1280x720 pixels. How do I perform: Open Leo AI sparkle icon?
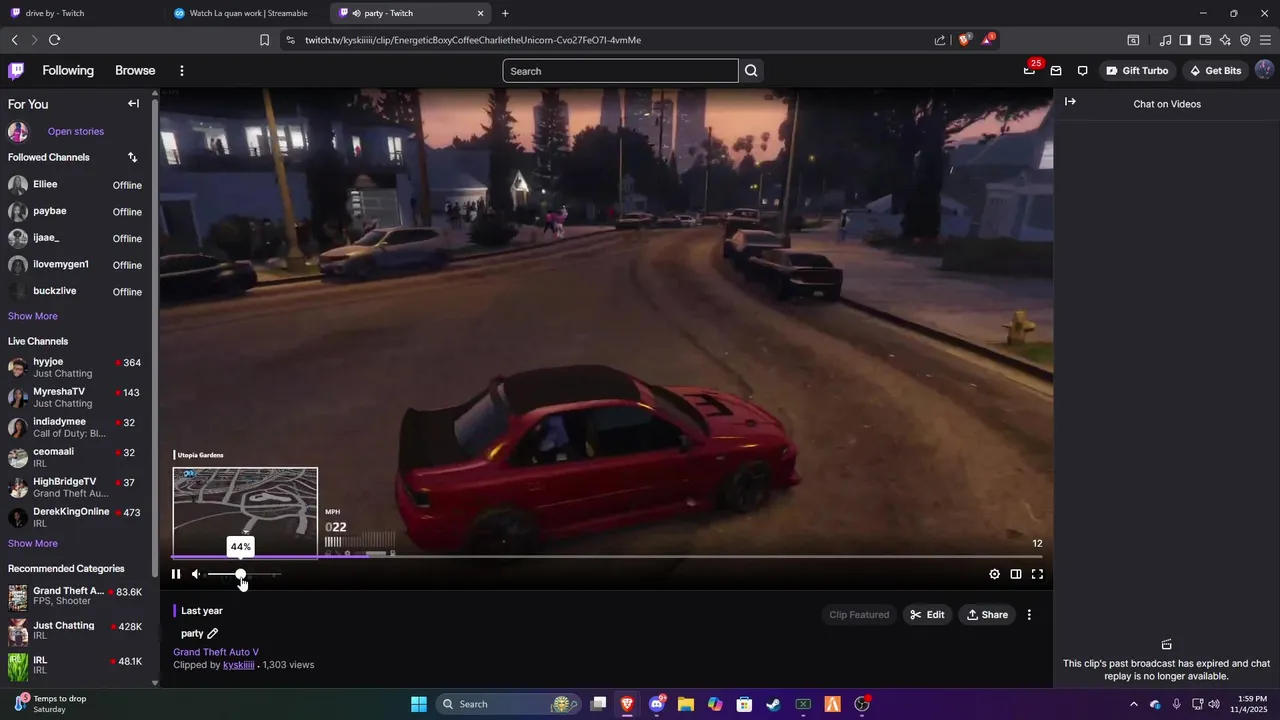[x=1225, y=40]
